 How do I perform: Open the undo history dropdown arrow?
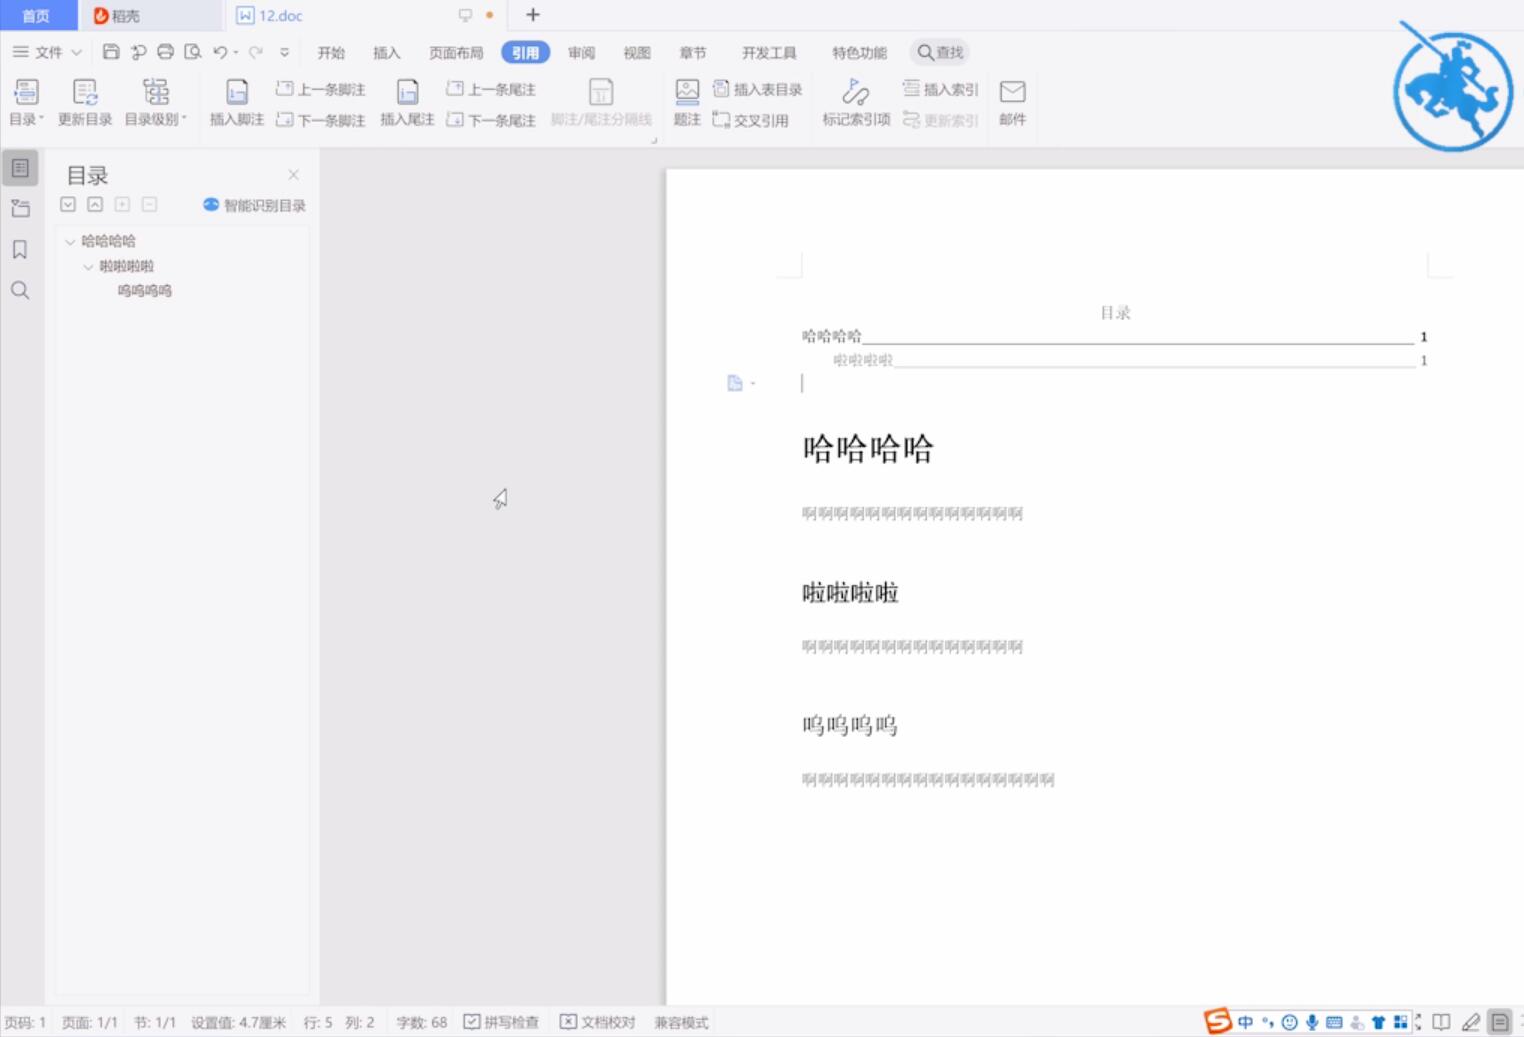[x=236, y=53]
